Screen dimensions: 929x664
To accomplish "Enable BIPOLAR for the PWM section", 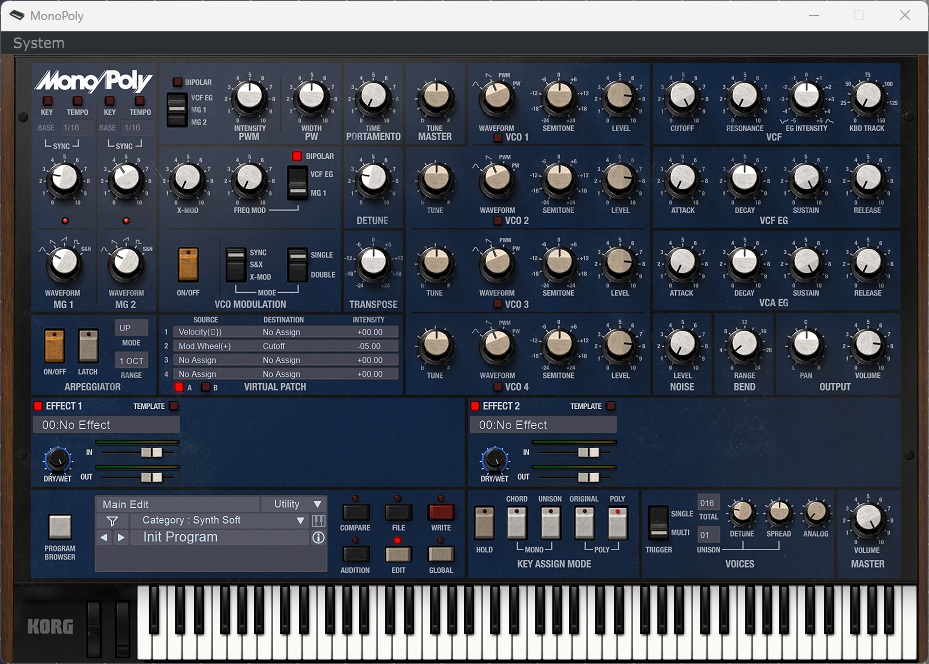I will click(177, 82).
